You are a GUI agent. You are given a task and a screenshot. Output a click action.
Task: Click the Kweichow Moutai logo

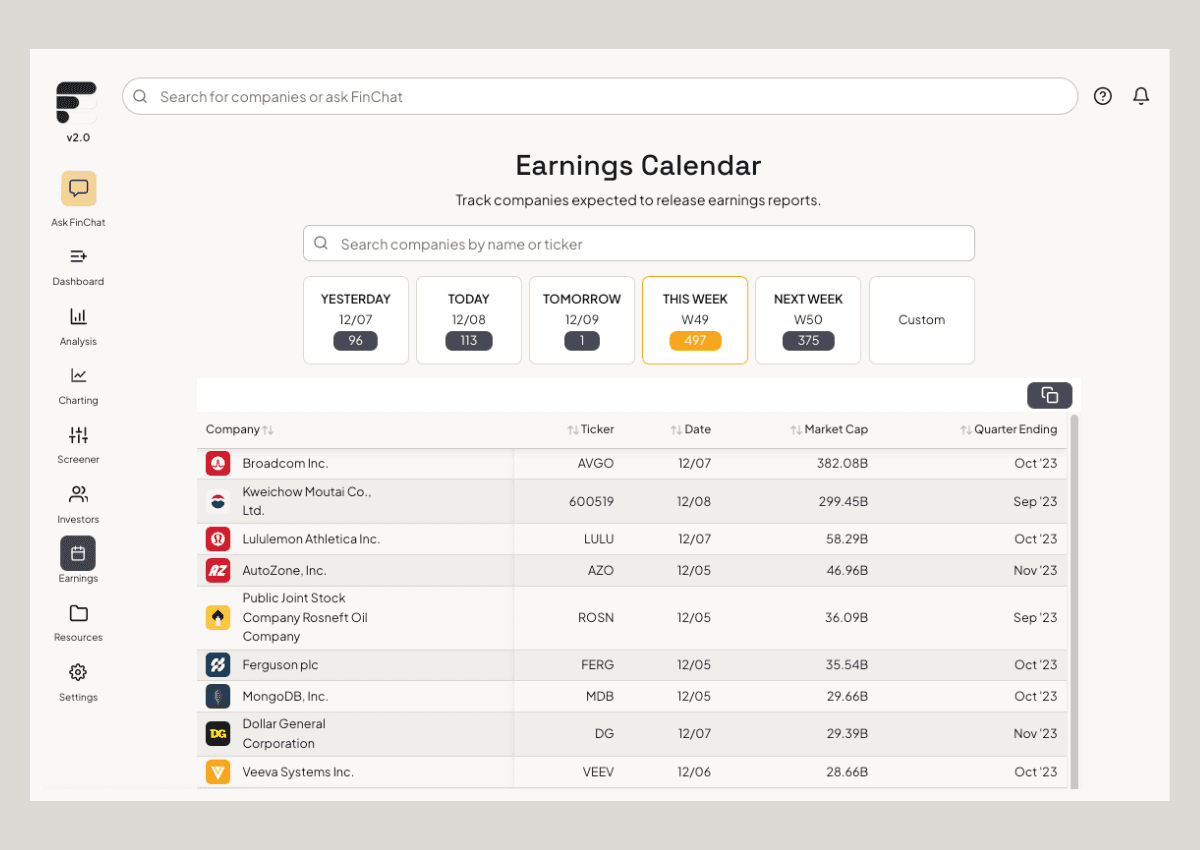tap(218, 501)
